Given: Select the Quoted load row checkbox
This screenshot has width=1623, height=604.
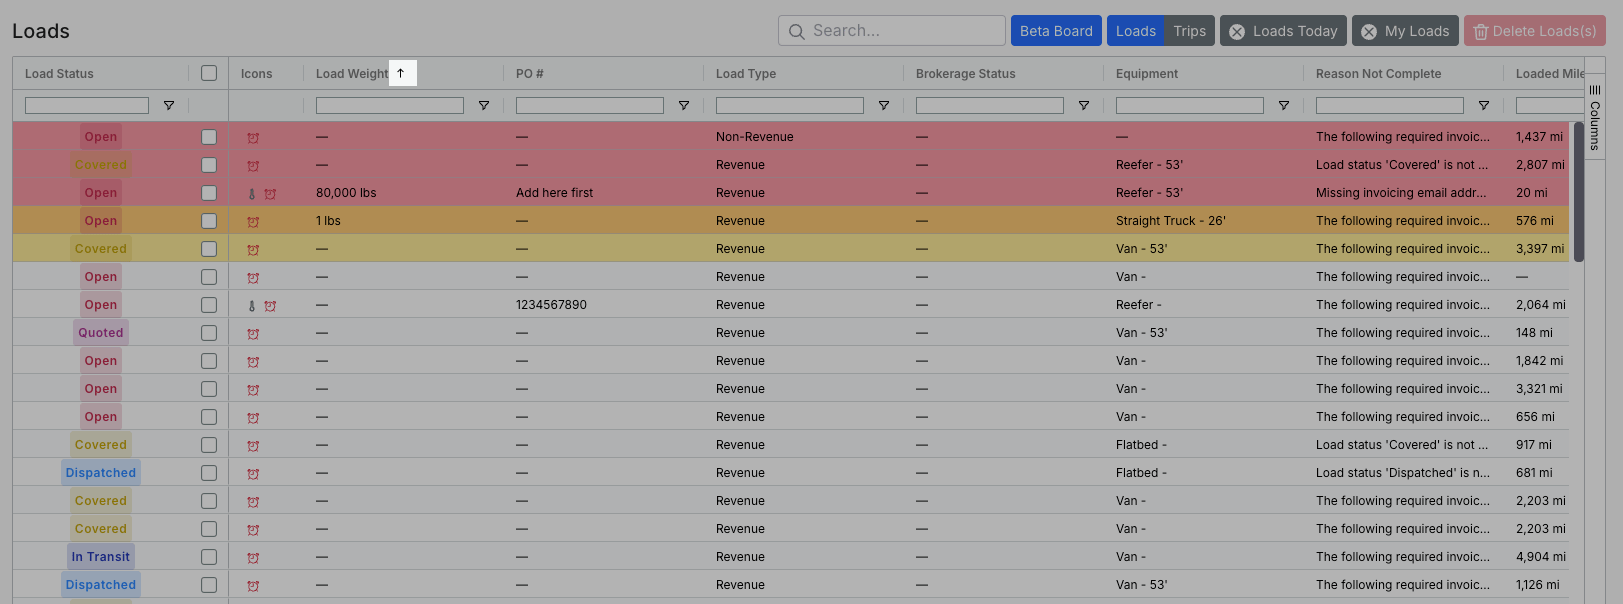Looking at the screenshot, I should point(209,333).
